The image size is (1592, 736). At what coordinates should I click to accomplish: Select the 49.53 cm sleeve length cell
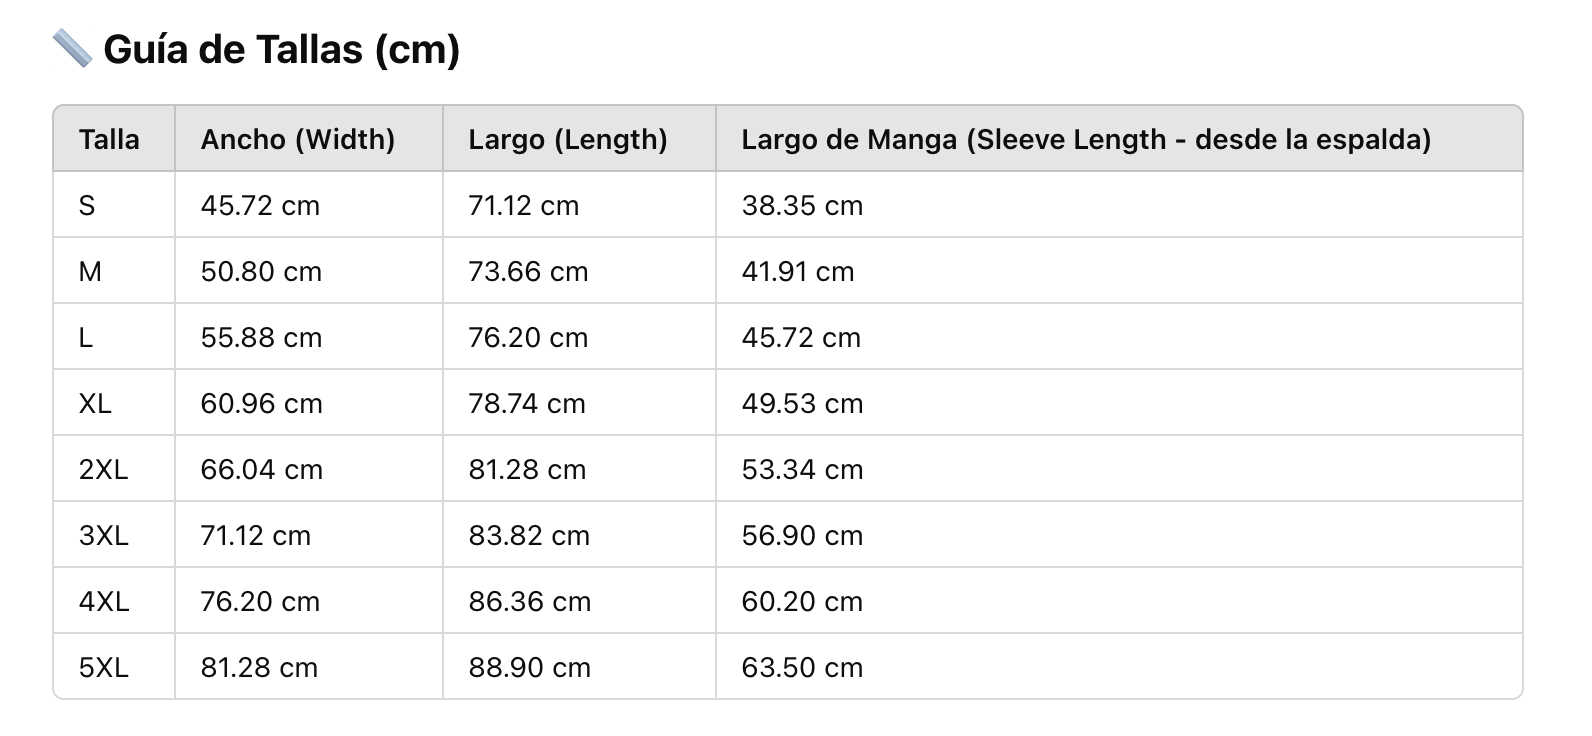pos(802,403)
